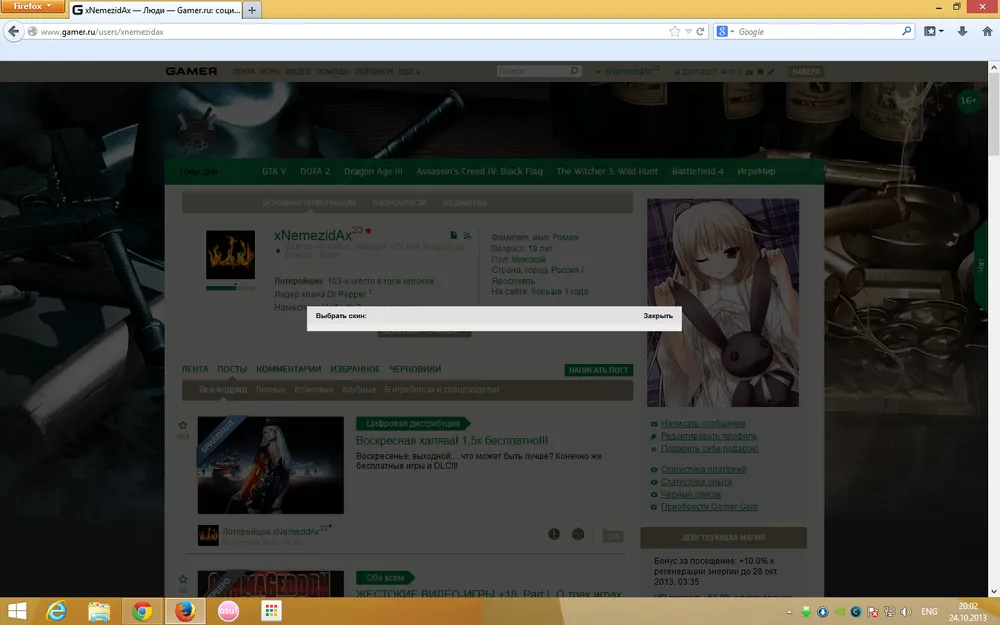1000x625 pixels.
Task: Click the Firefox back arrow button
Action: coord(14,32)
